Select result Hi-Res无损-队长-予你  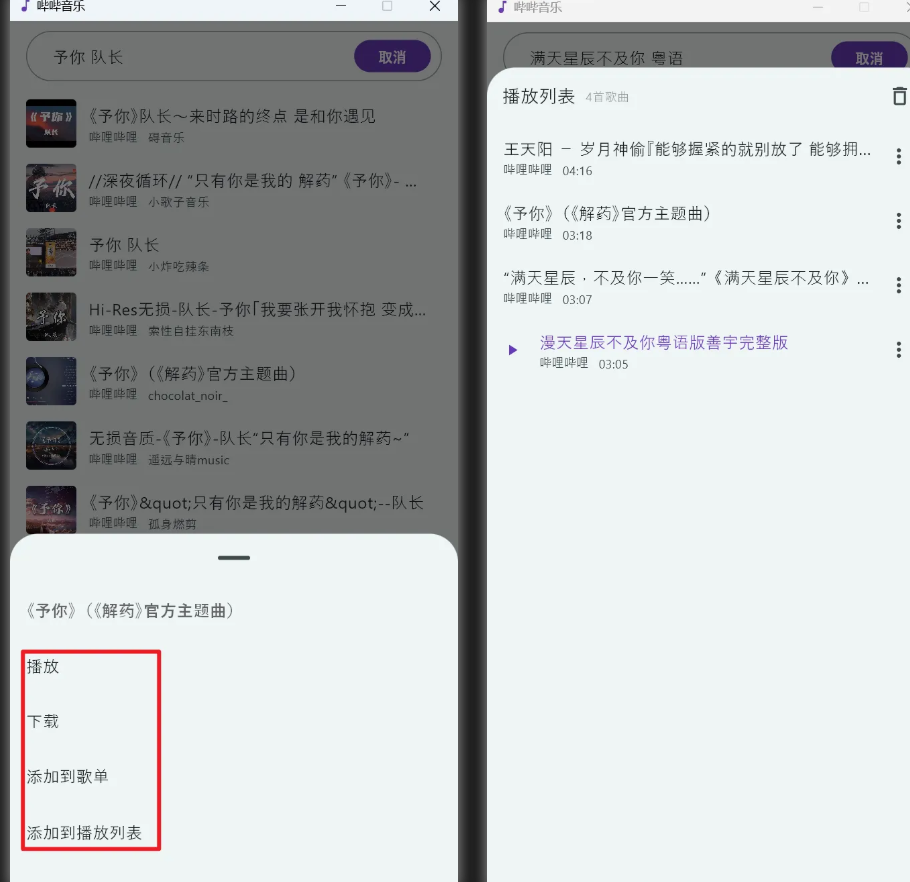(258, 310)
